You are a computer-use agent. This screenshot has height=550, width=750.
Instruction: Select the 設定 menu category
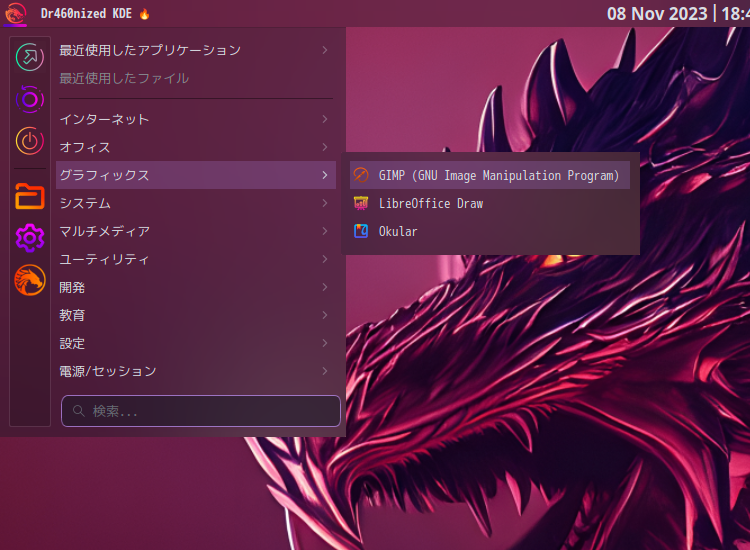(x=196, y=343)
